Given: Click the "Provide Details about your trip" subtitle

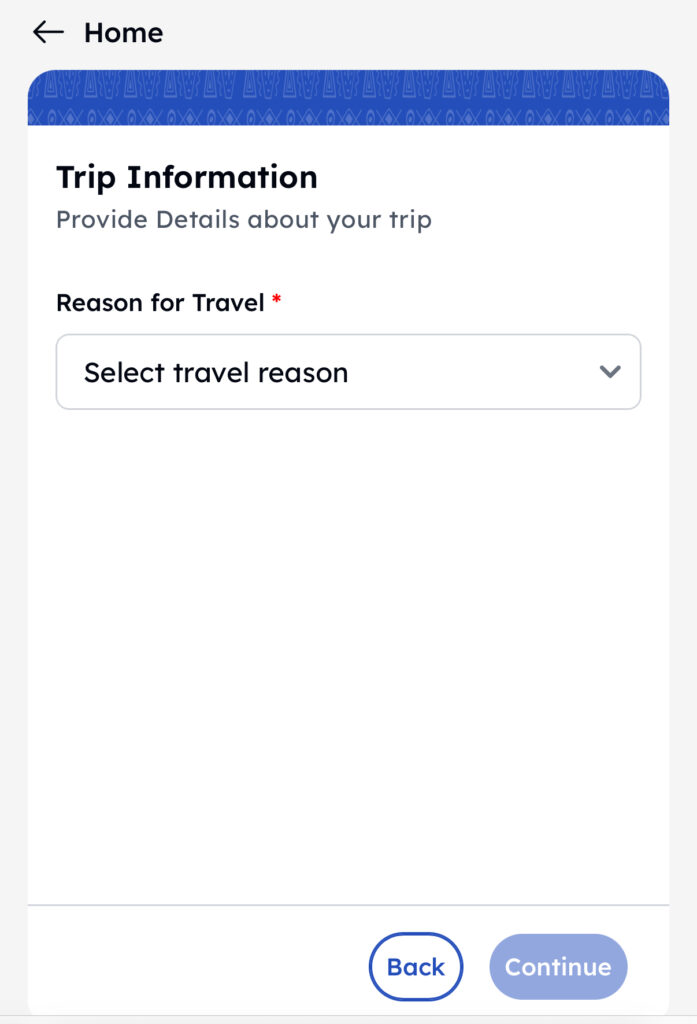Looking at the screenshot, I should (244, 219).
